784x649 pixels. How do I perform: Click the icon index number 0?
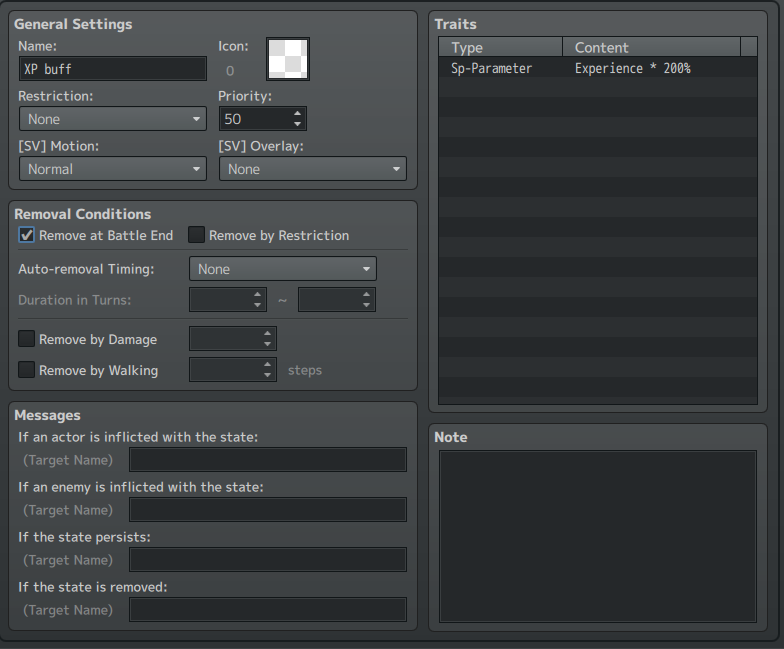[x=230, y=71]
